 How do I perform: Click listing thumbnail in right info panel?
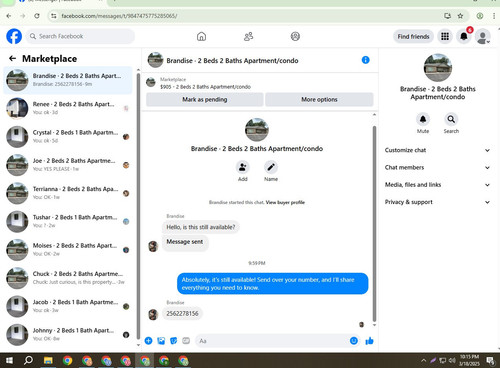(x=438, y=68)
